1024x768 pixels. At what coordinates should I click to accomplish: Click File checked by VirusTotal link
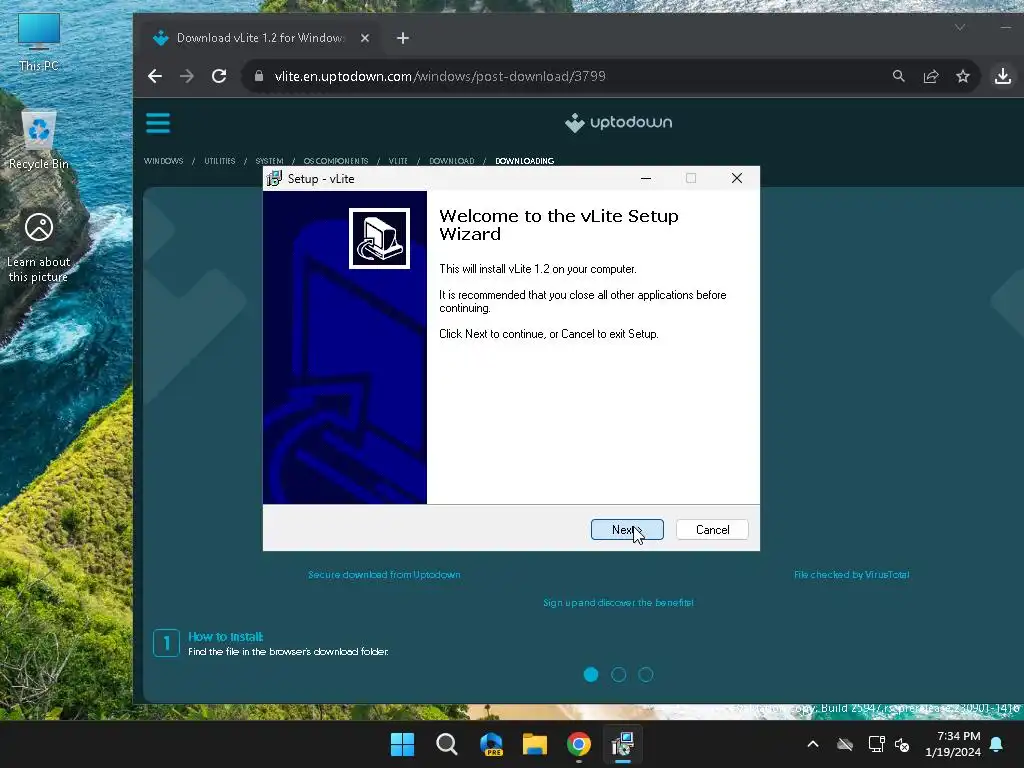[x=852, y=575]
